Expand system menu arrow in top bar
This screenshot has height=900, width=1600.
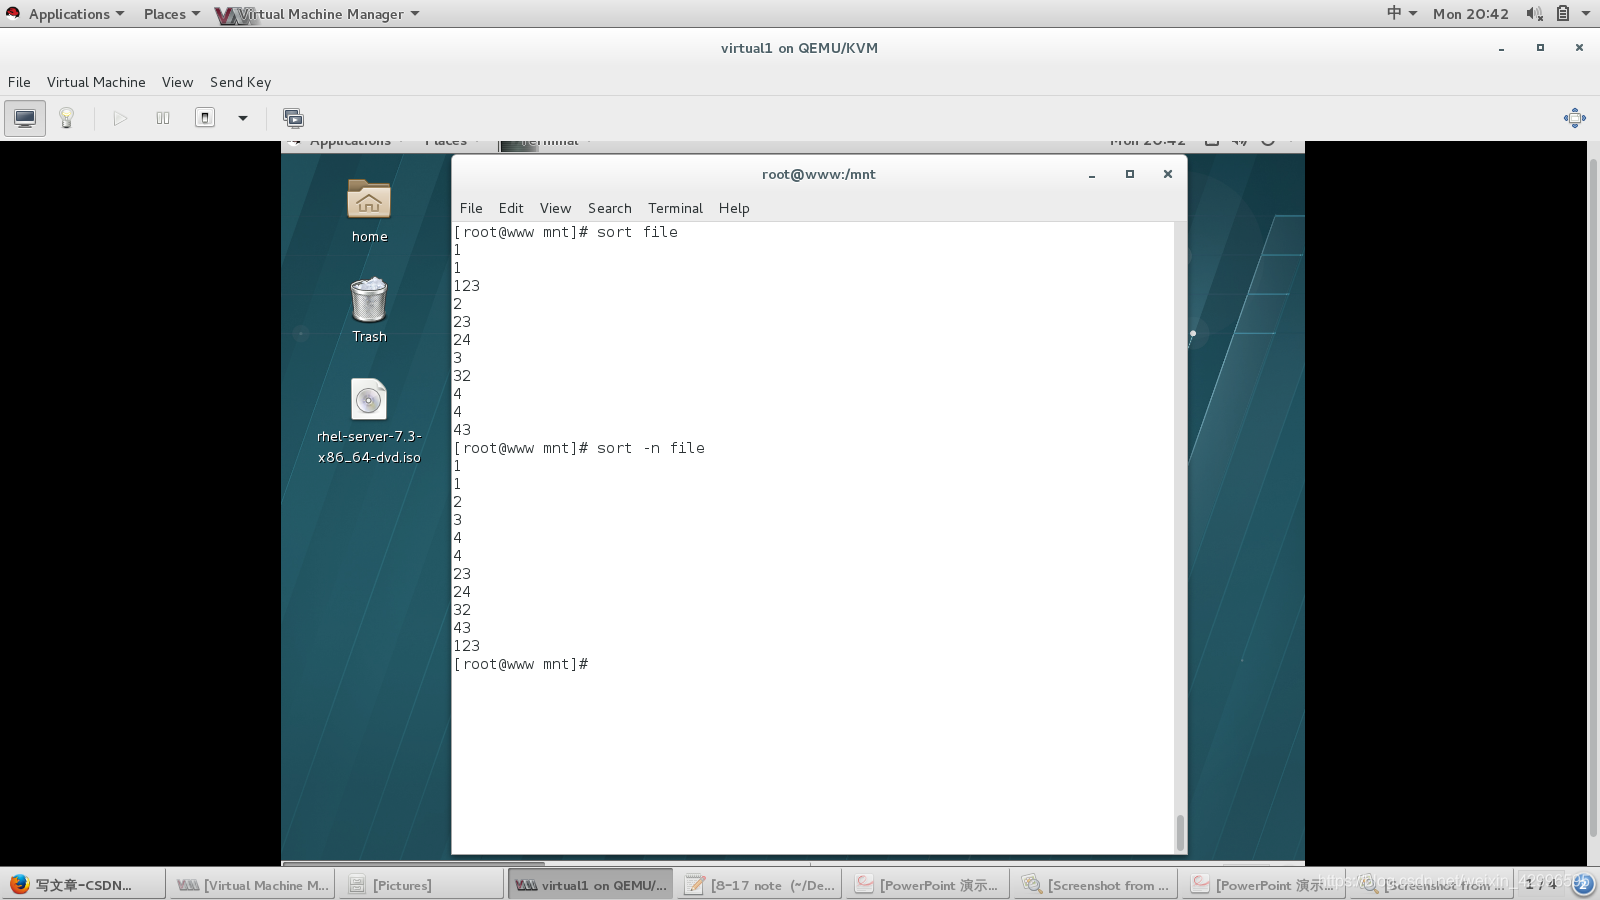pyautogui.click(x=1586, y=14)
